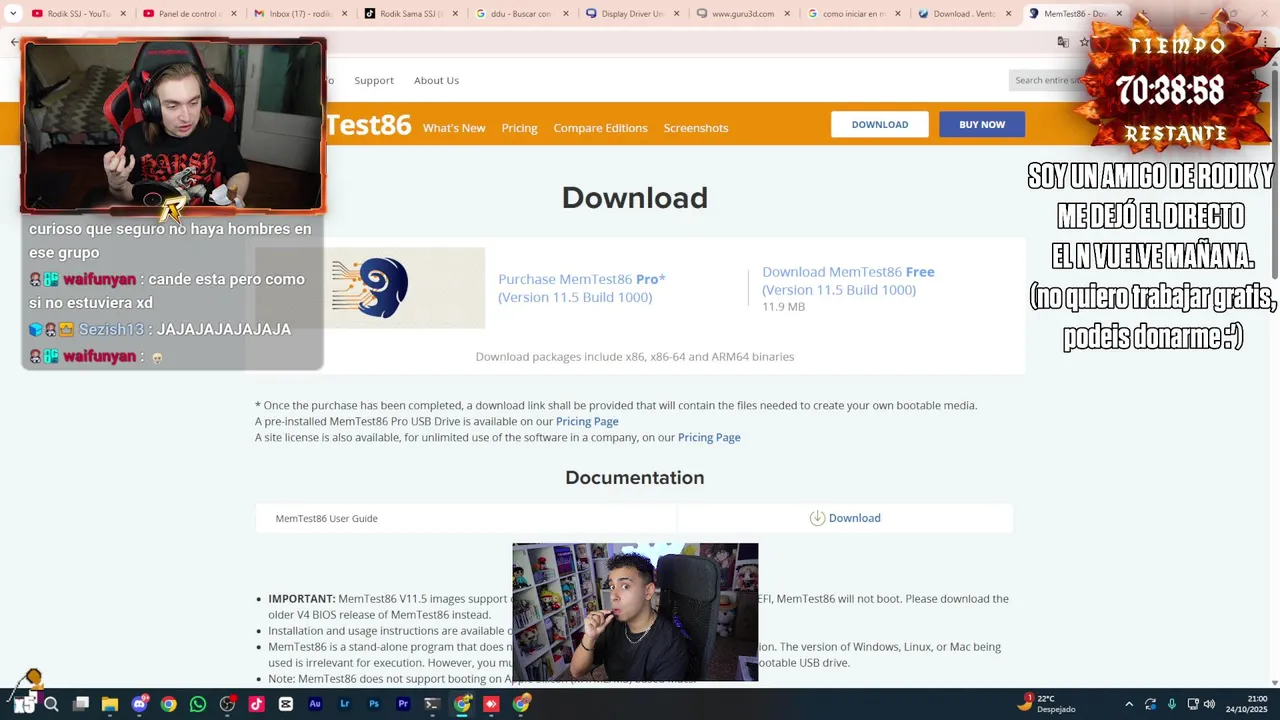Click the white DOWNLOAD button

880,124
